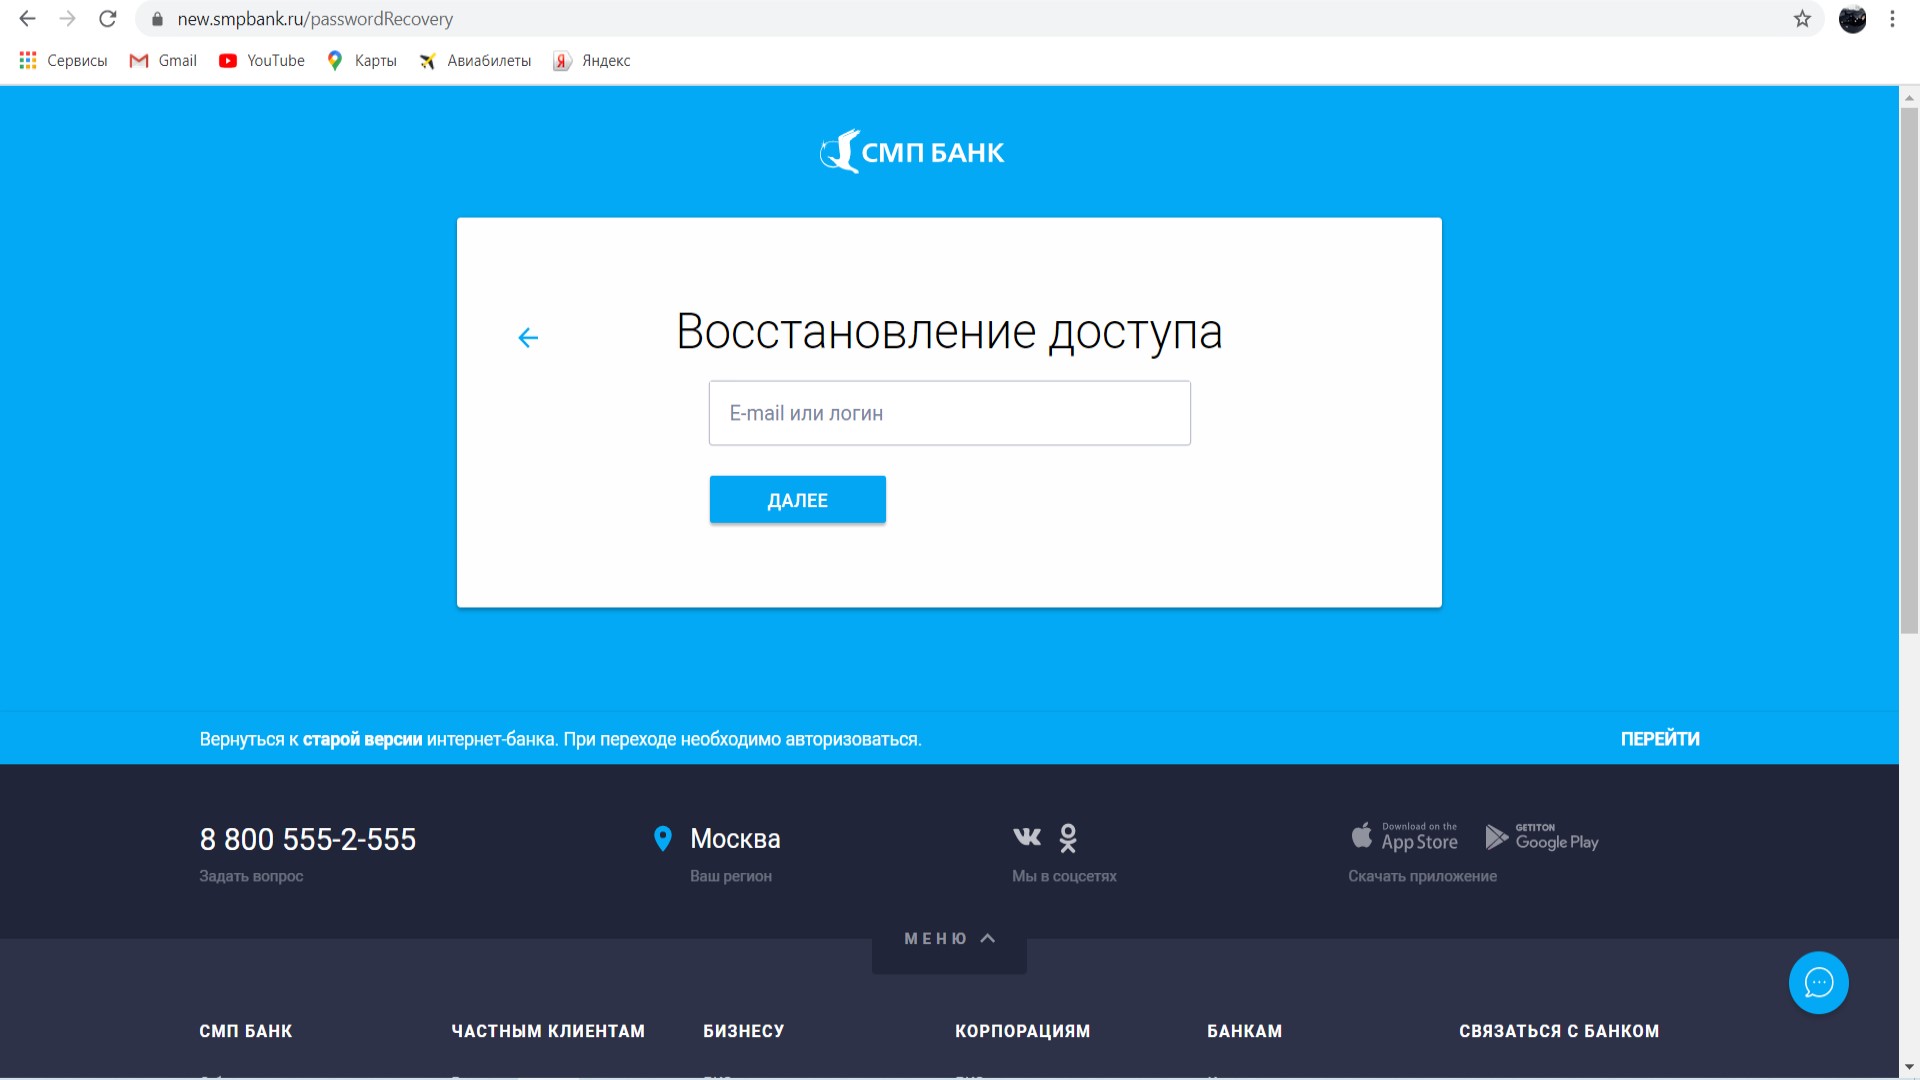Click phone number 8 800 555-2-555
Image resolution: width=1920 pixels, height=1080 pixels.
coord(308,839)
